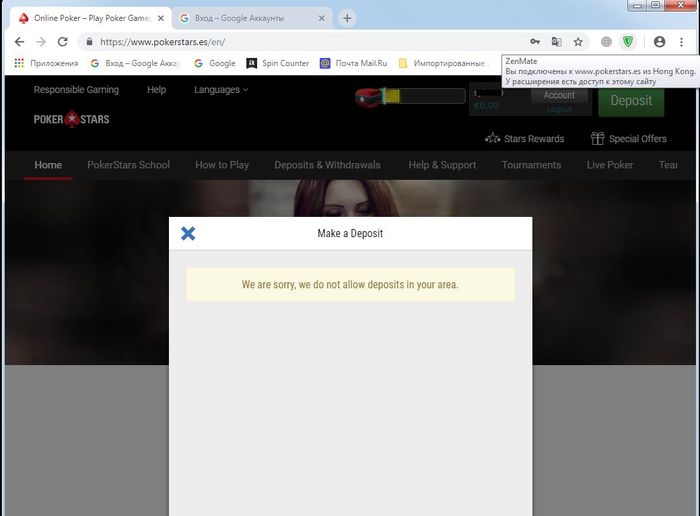Open the Почта Mail.Ru bookmark

[354, 63]
